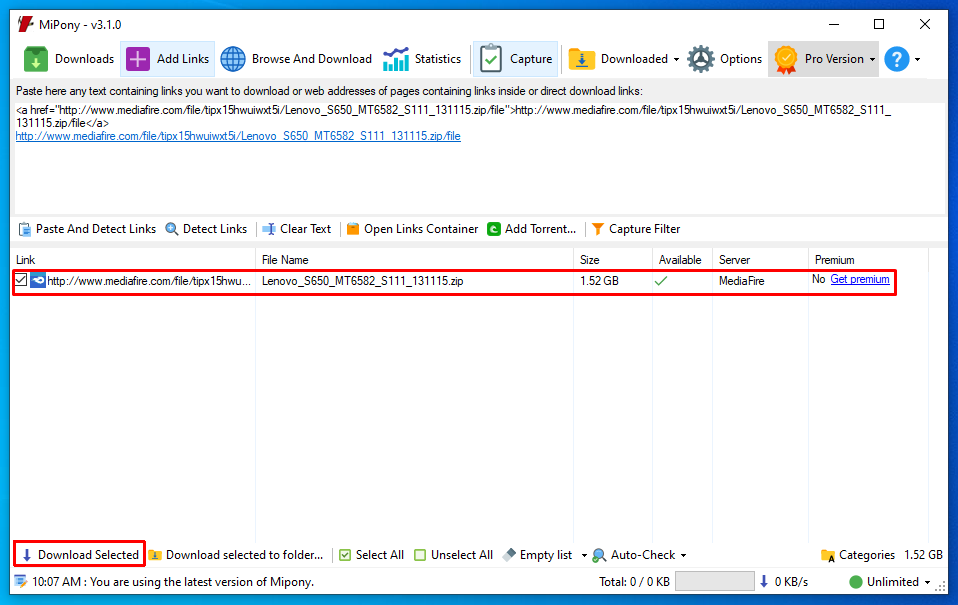The height and width of the screenshot is (605, 958).
Task: Click the 1.52 GB total beside Categories
Action: [923, 555]
